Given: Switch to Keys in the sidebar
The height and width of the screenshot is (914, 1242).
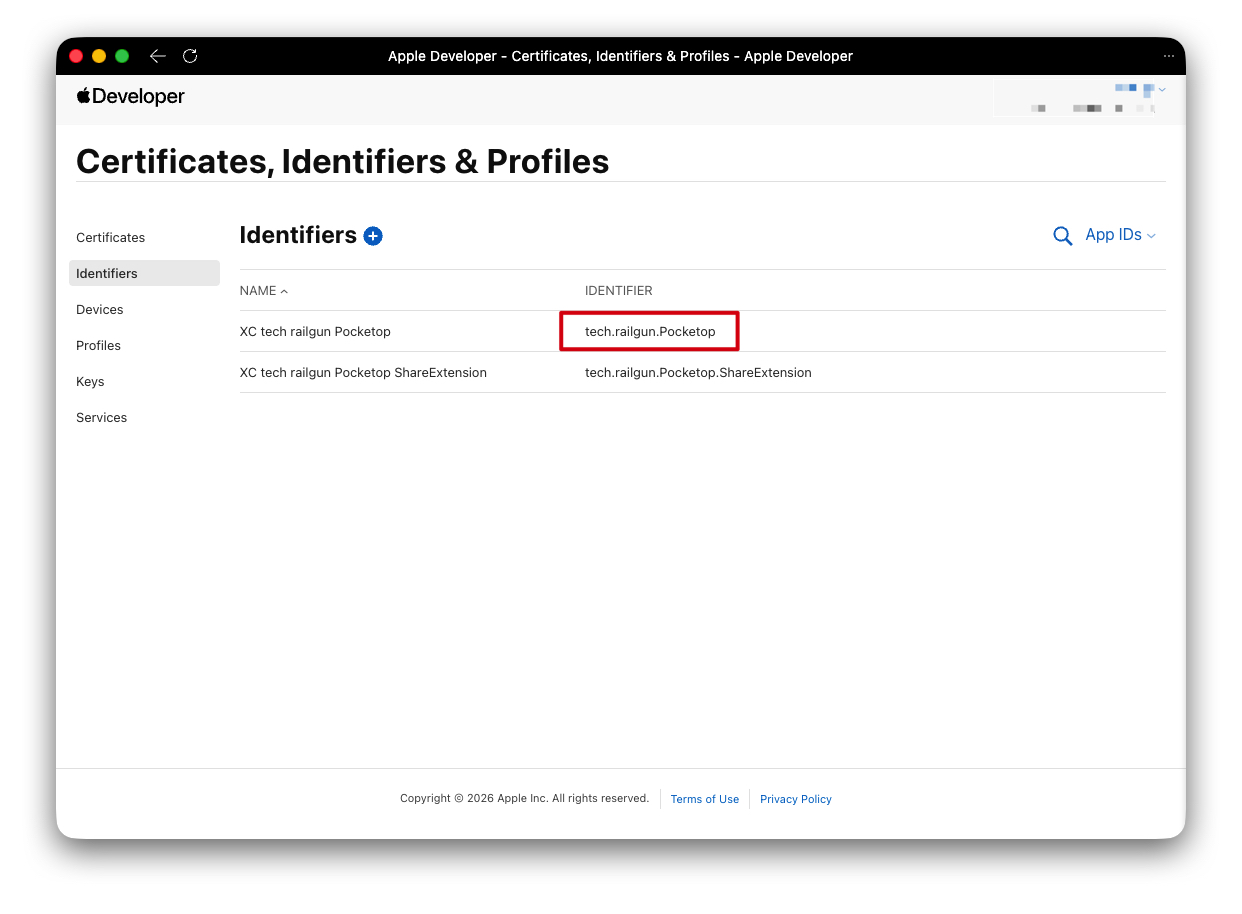Looking at the screenshot, I should pos(90,382).
